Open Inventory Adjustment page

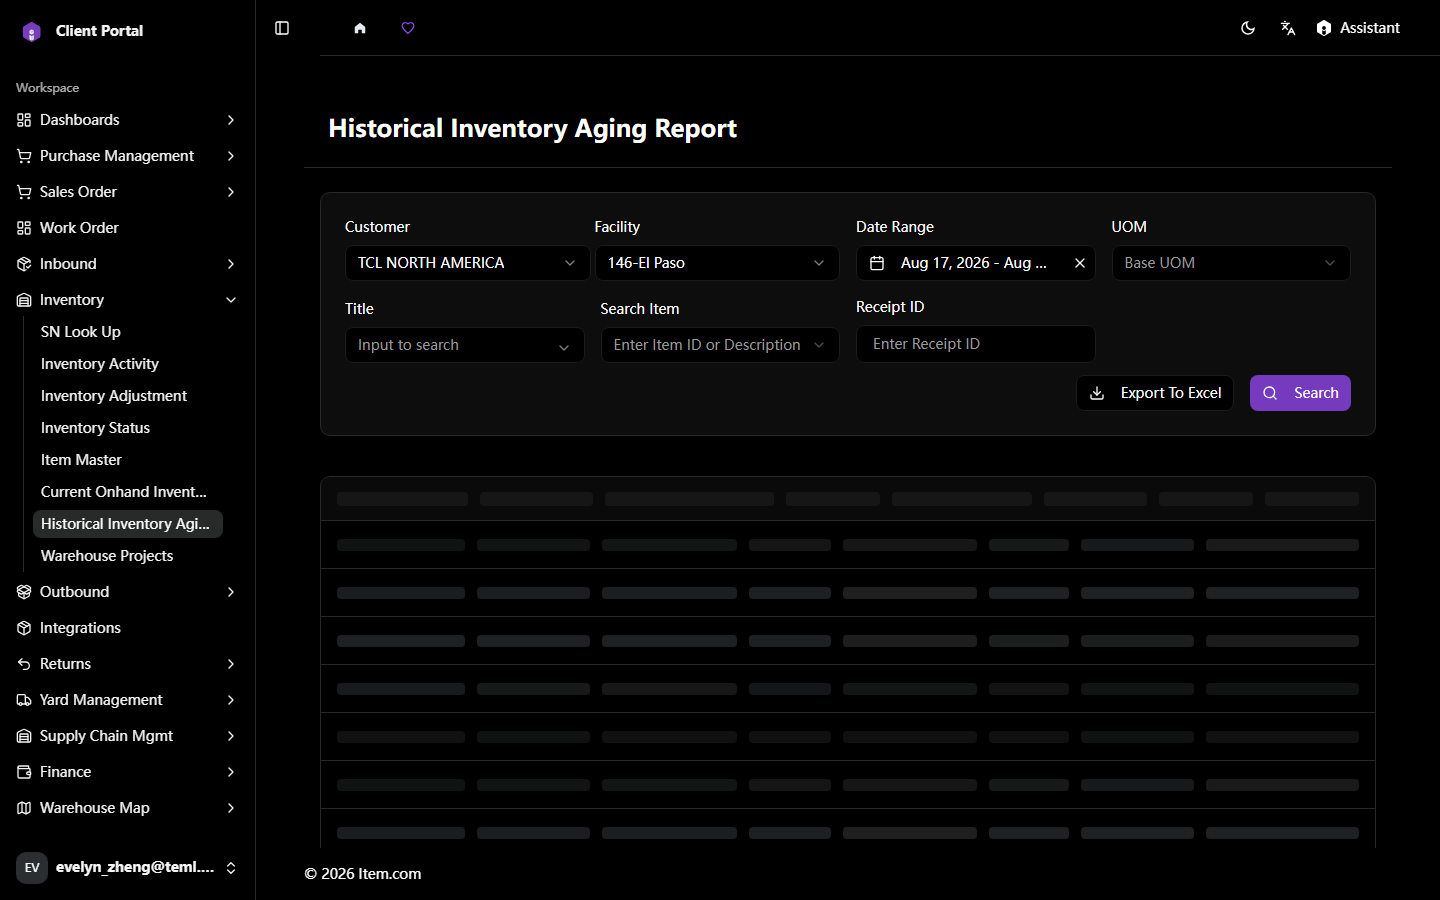tap(128, 396)
